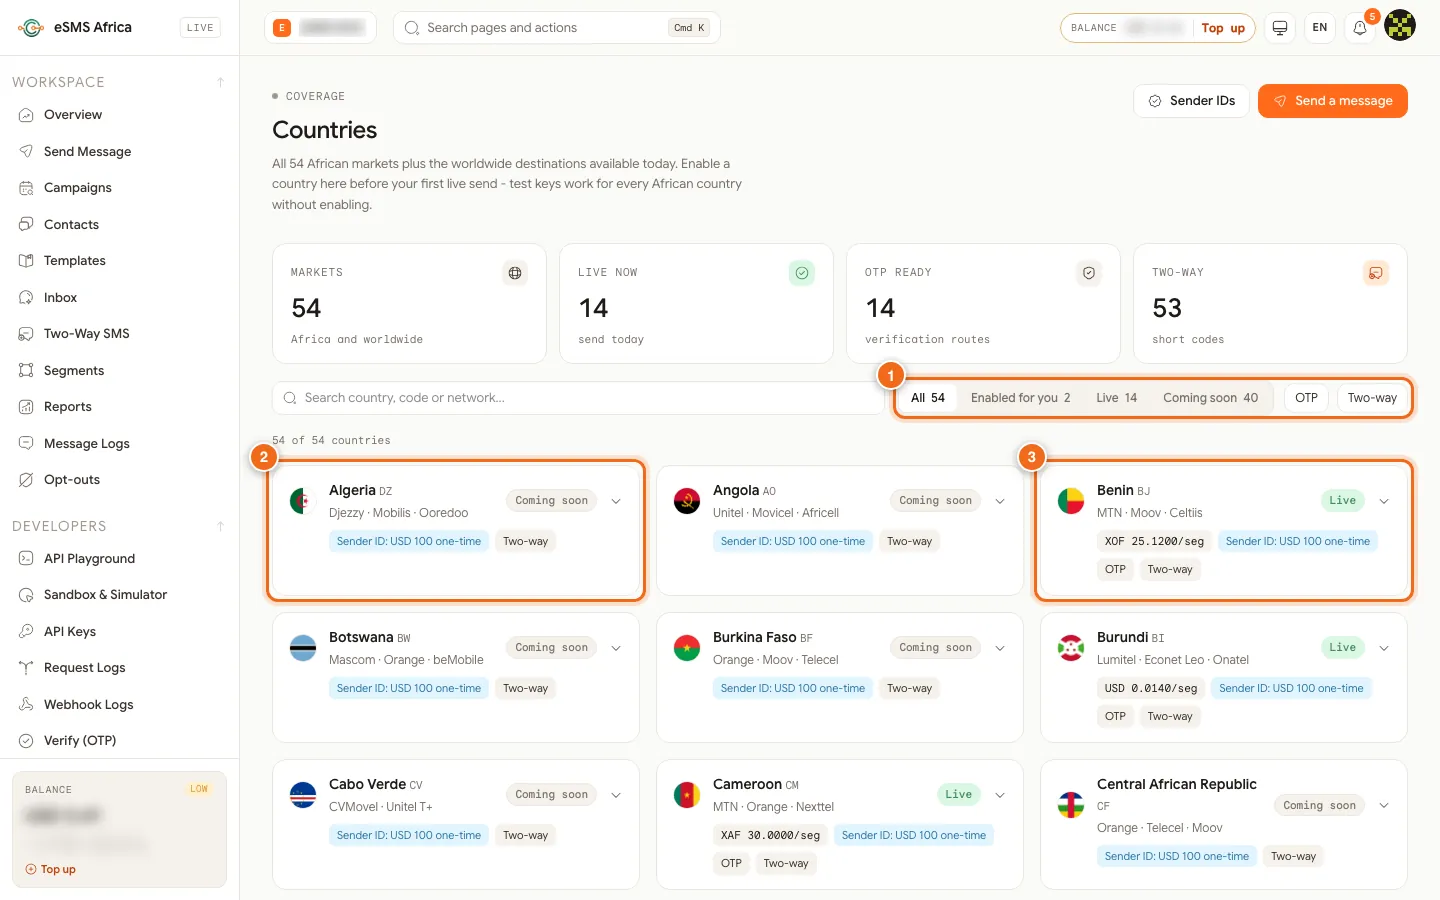Click the OTP Ready shield icon

pyautogui.click(x=1089, y=273)
